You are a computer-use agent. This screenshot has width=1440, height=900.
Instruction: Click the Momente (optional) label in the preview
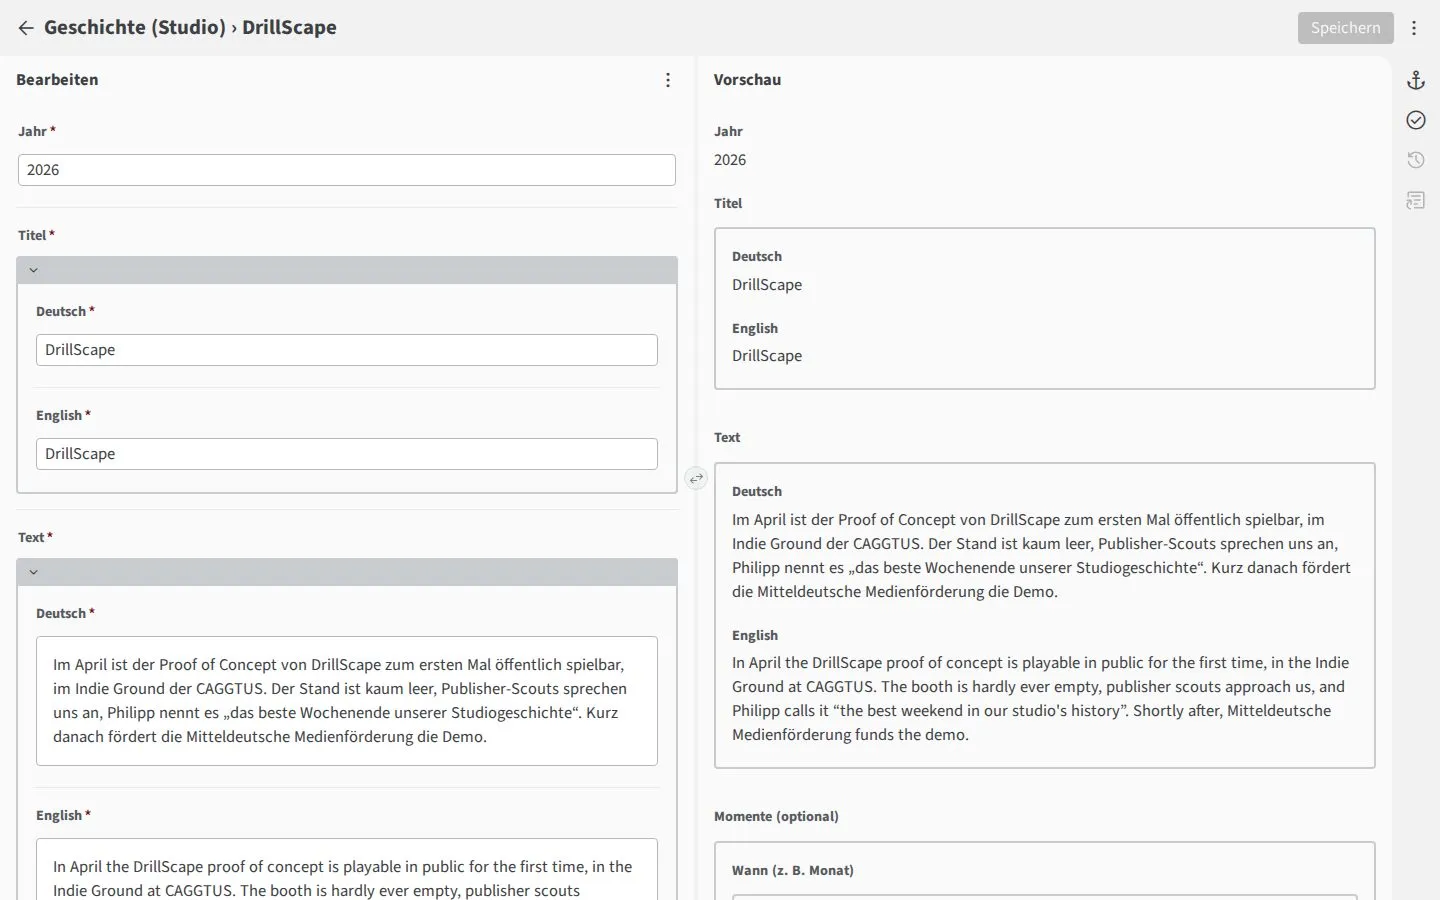coord(776,817)
